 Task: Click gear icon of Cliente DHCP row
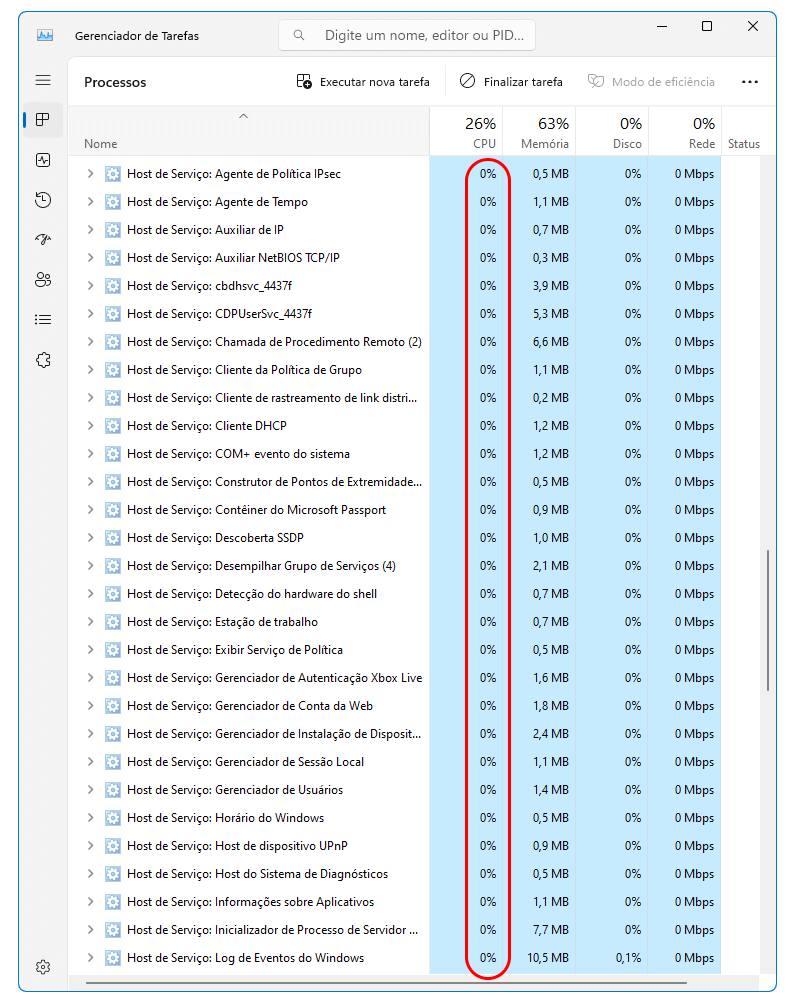pyautogui.click(x=112, y=426)
